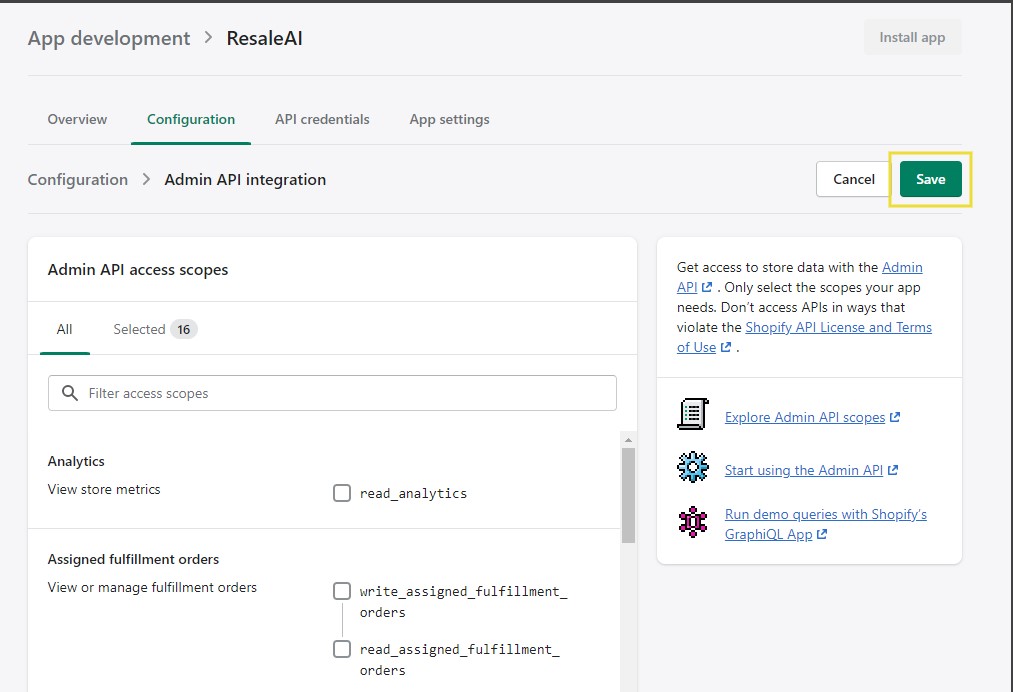Check read_assigned_fulfillment_orders scope
The height and width of the screenshot is (692, 1013).
(342, 649)
